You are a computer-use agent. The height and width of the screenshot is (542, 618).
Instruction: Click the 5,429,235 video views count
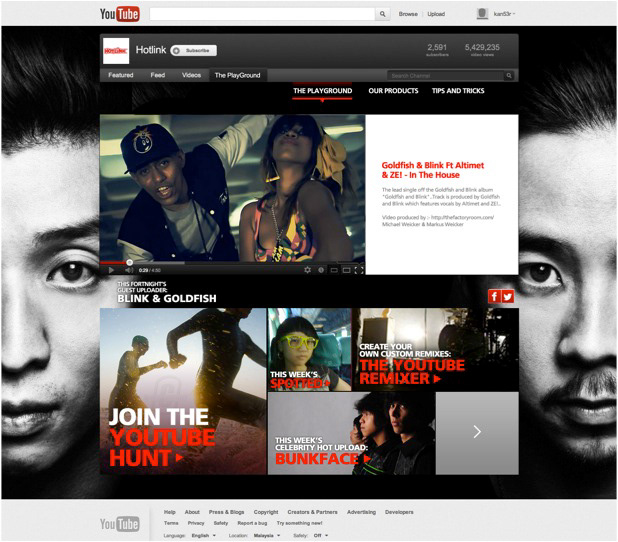point(482,50)
